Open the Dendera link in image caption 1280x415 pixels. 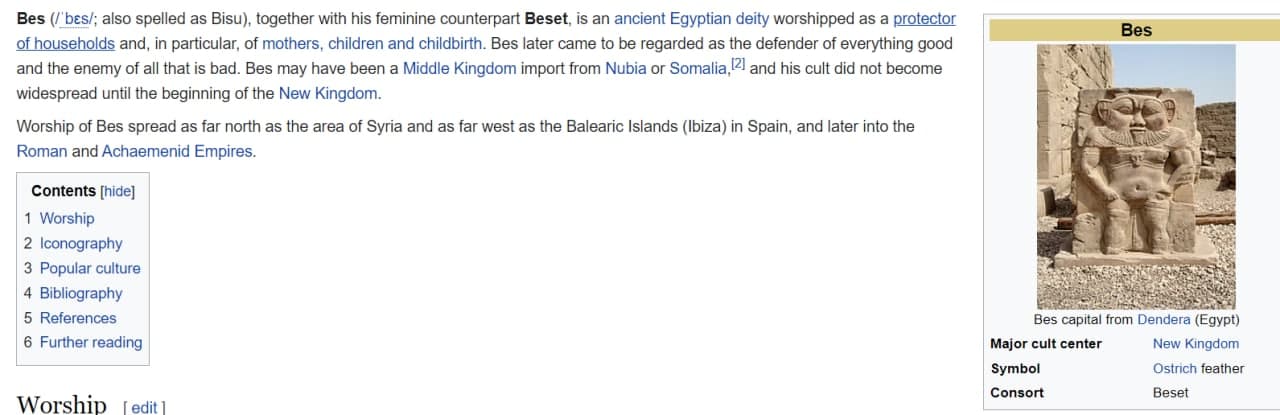click(x=1164, y=320)
